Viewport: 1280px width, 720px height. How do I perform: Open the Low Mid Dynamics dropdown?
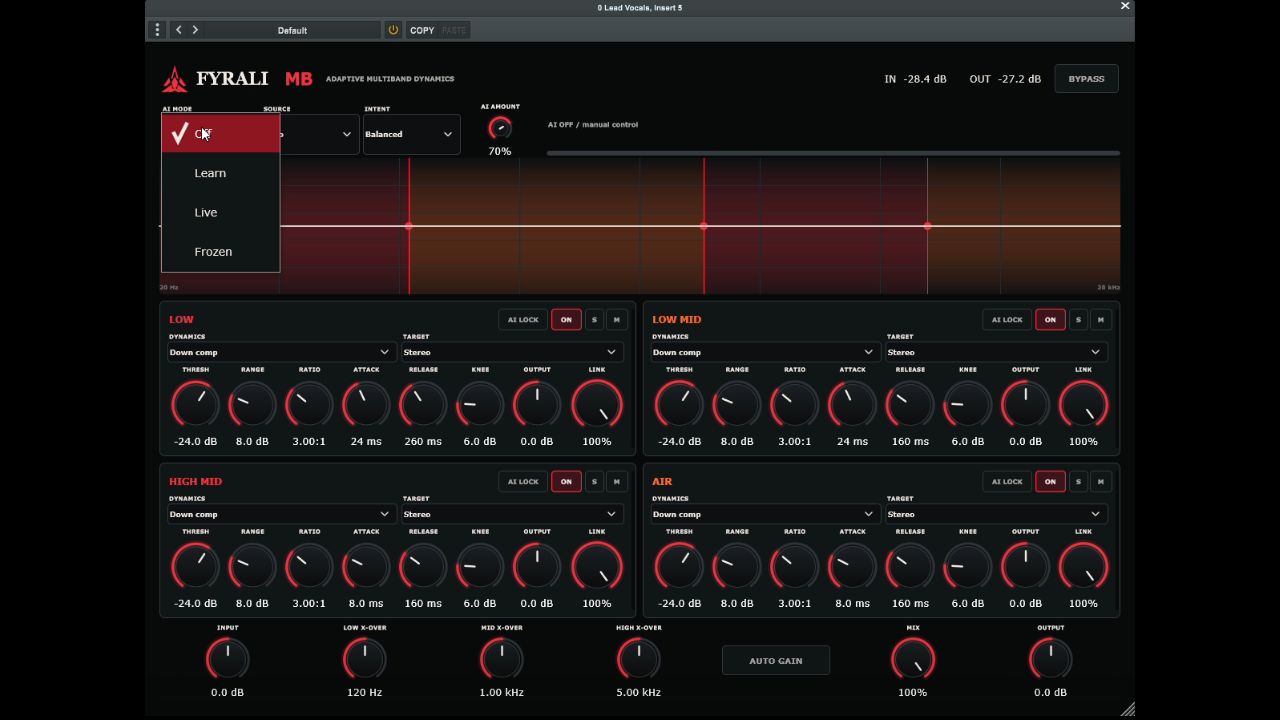(764, 352)
